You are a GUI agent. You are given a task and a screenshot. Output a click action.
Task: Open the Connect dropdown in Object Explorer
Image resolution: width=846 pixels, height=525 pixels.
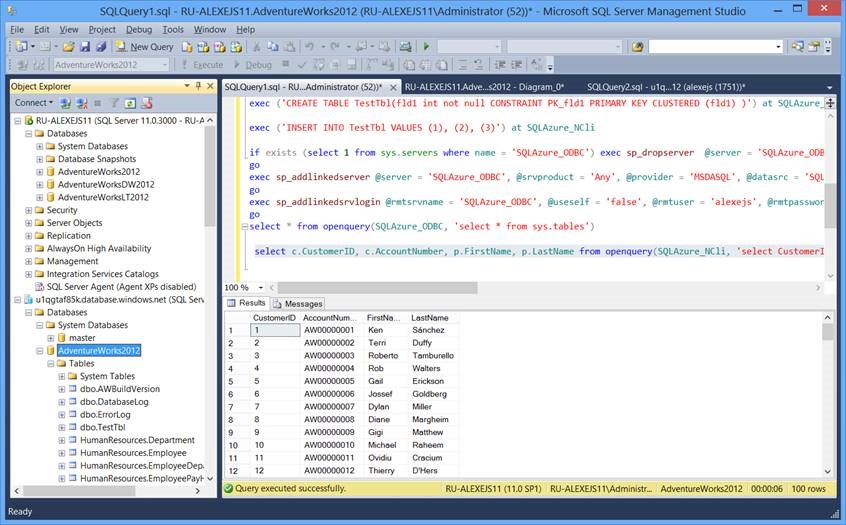[33, 103]
